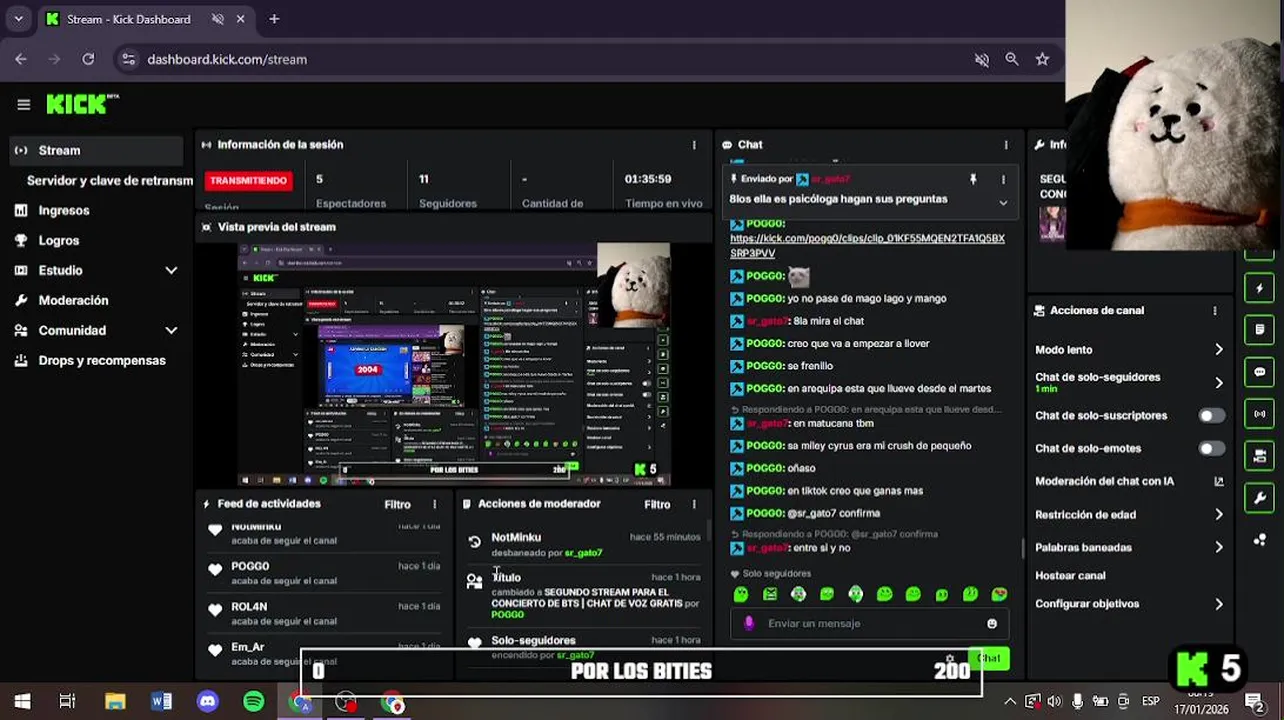Expand the Comunidad sidebar section

tap(171, 330)
